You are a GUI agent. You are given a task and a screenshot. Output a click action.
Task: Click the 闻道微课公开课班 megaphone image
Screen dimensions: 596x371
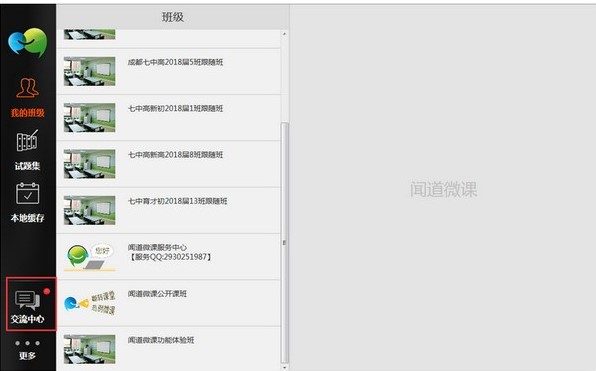90,303
